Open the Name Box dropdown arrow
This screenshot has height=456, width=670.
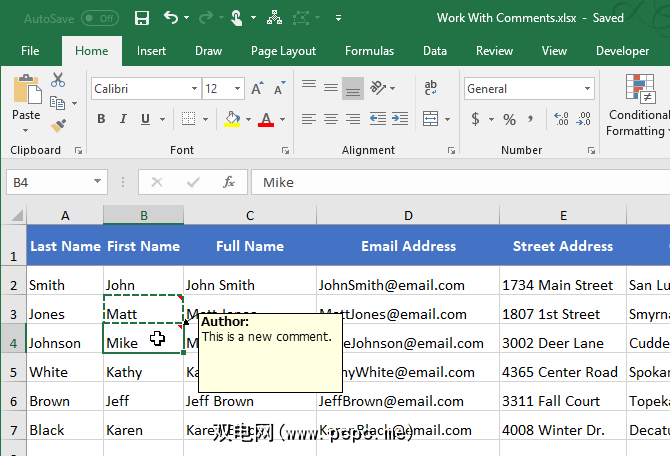98,182
